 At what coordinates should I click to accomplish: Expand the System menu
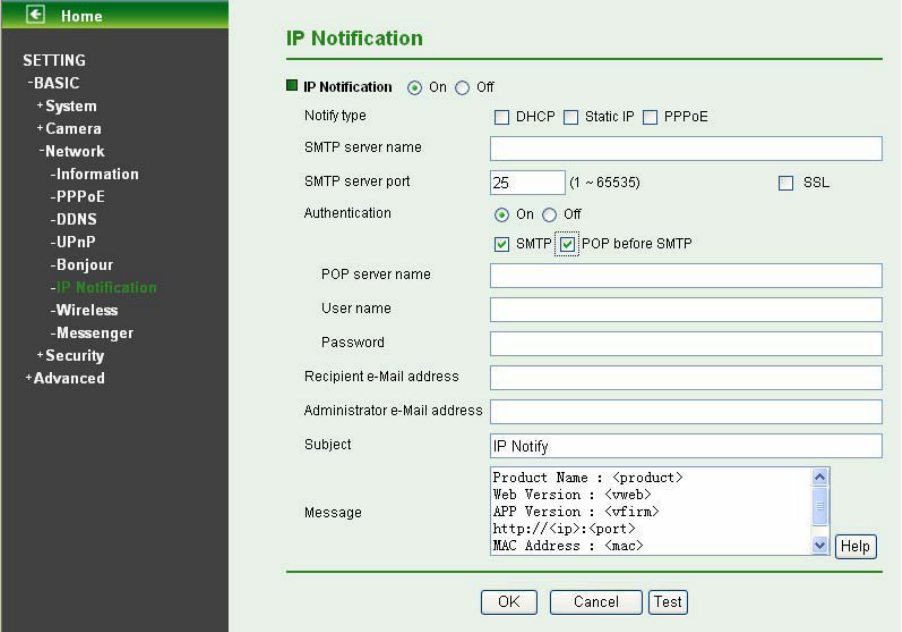click(x=67, y=106)
